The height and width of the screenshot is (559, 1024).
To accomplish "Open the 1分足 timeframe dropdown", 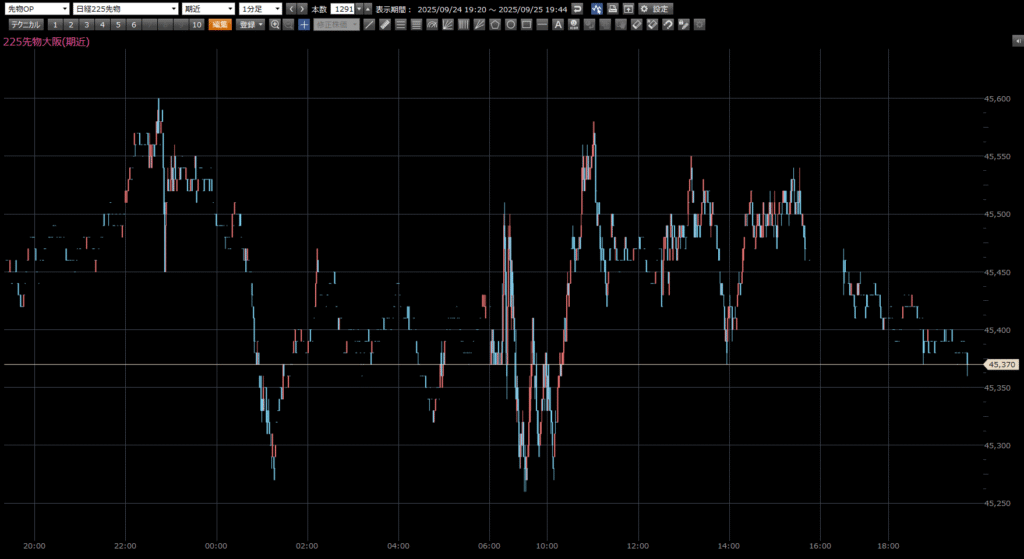I will pyautogui.click(x=260, y=9).
